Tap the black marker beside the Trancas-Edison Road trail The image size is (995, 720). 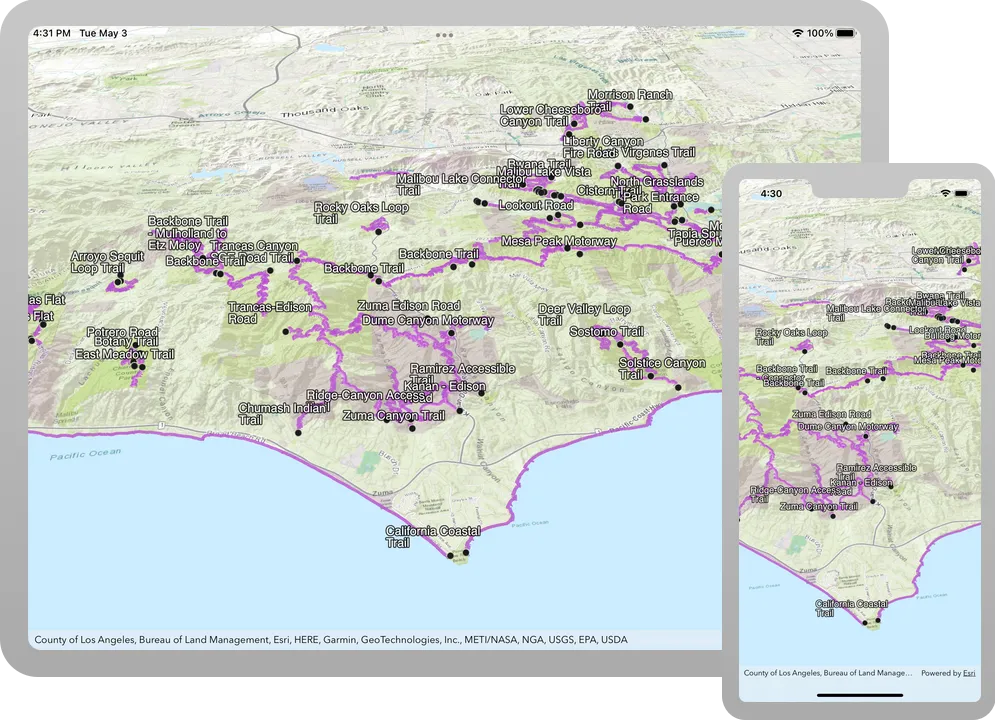[286, 331]
